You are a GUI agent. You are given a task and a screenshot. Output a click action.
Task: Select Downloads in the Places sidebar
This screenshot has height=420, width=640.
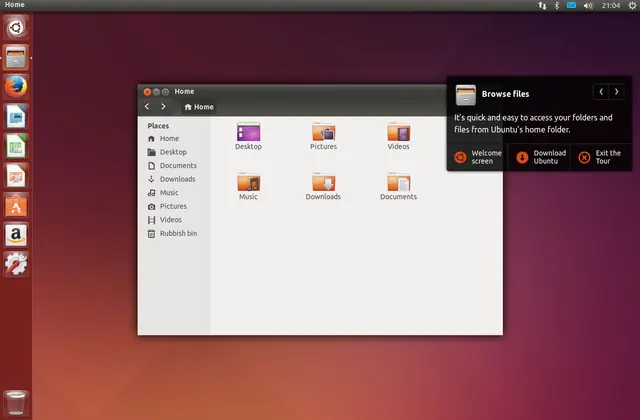[x=177, y=179]
